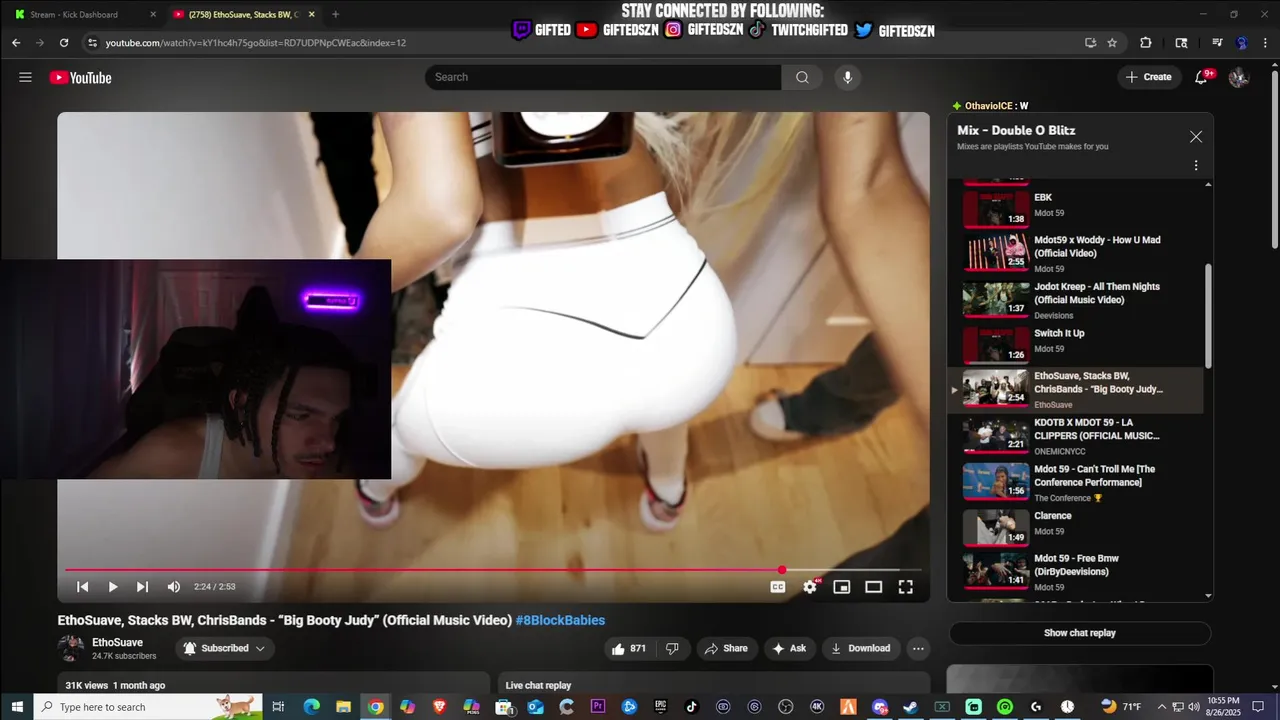Open a new browser tab
This screenshot has width=1280, height=720.
335,15
